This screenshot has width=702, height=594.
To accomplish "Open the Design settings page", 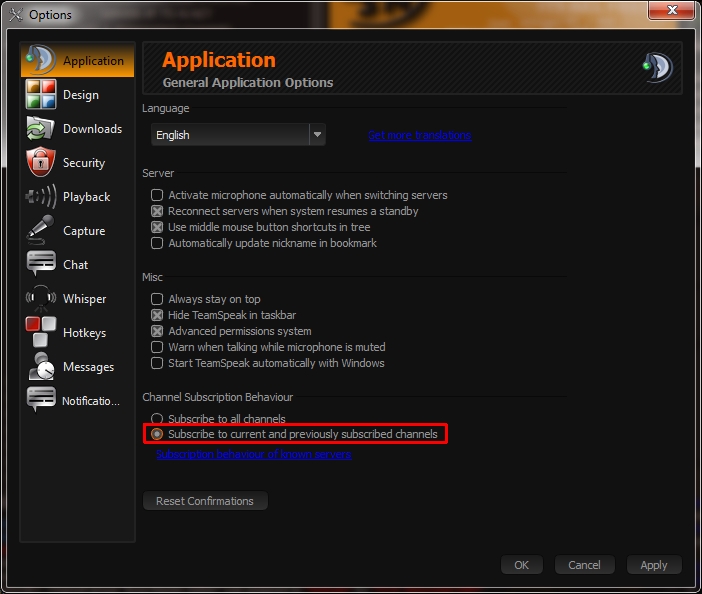I will (x=81, y=95).
